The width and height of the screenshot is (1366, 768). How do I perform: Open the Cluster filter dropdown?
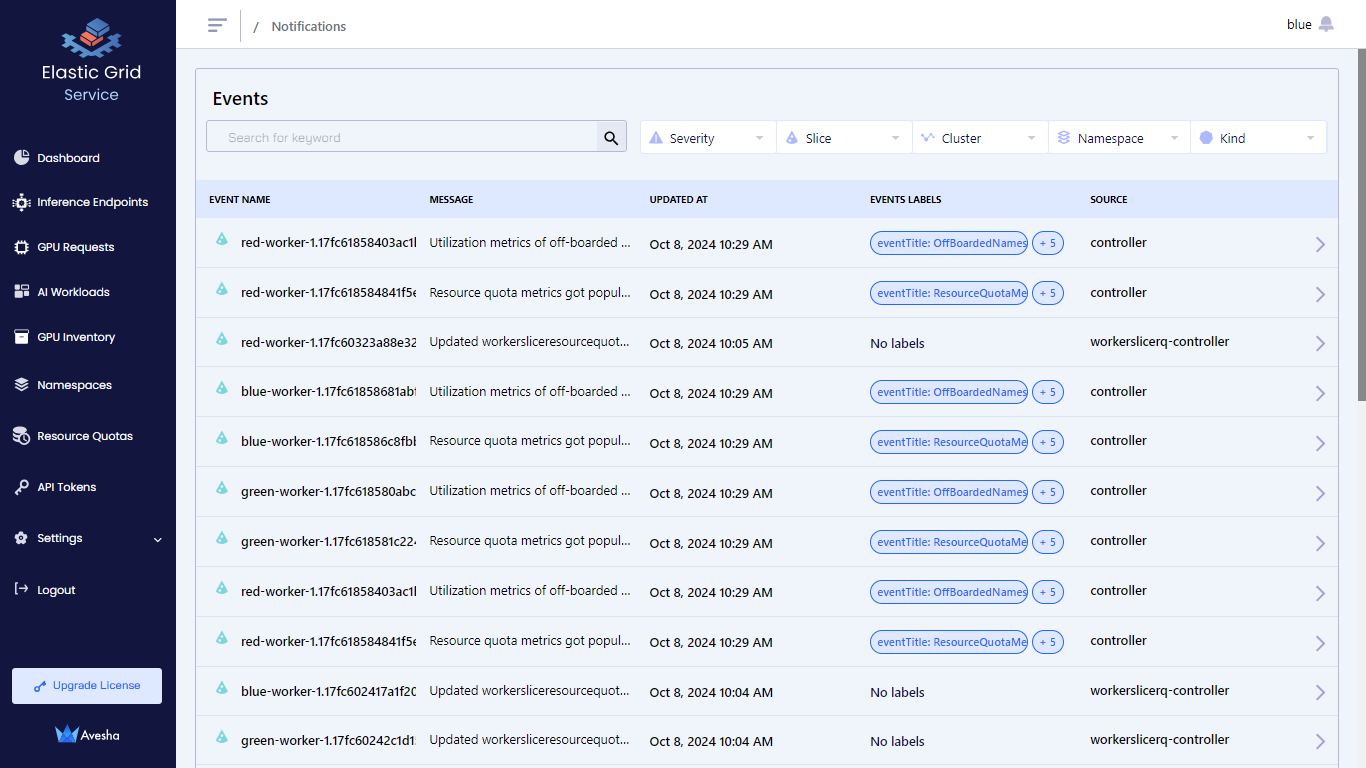(980, 137)
